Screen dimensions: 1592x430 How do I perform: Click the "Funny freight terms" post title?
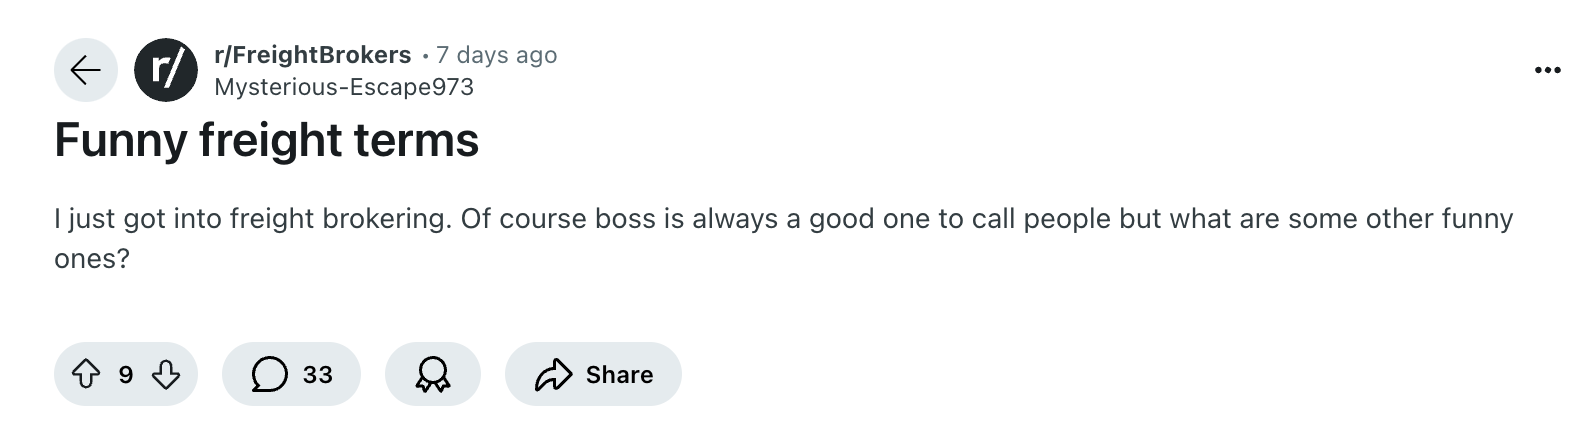266,140
